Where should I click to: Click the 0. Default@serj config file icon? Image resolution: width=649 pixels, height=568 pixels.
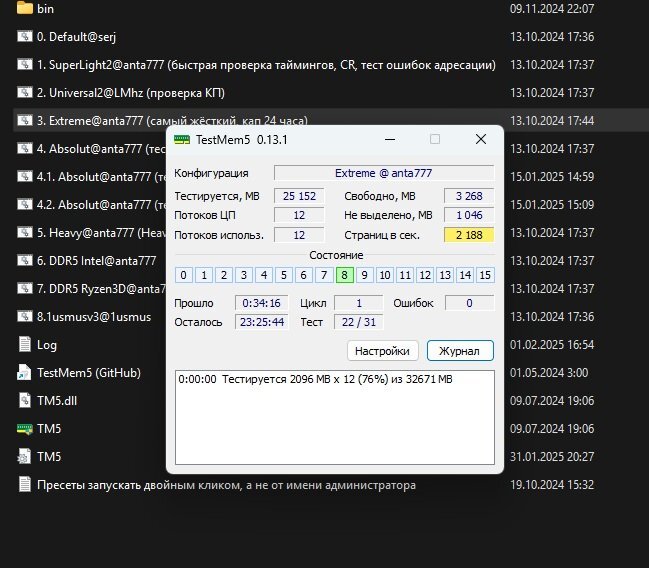[x=25, y=37]
